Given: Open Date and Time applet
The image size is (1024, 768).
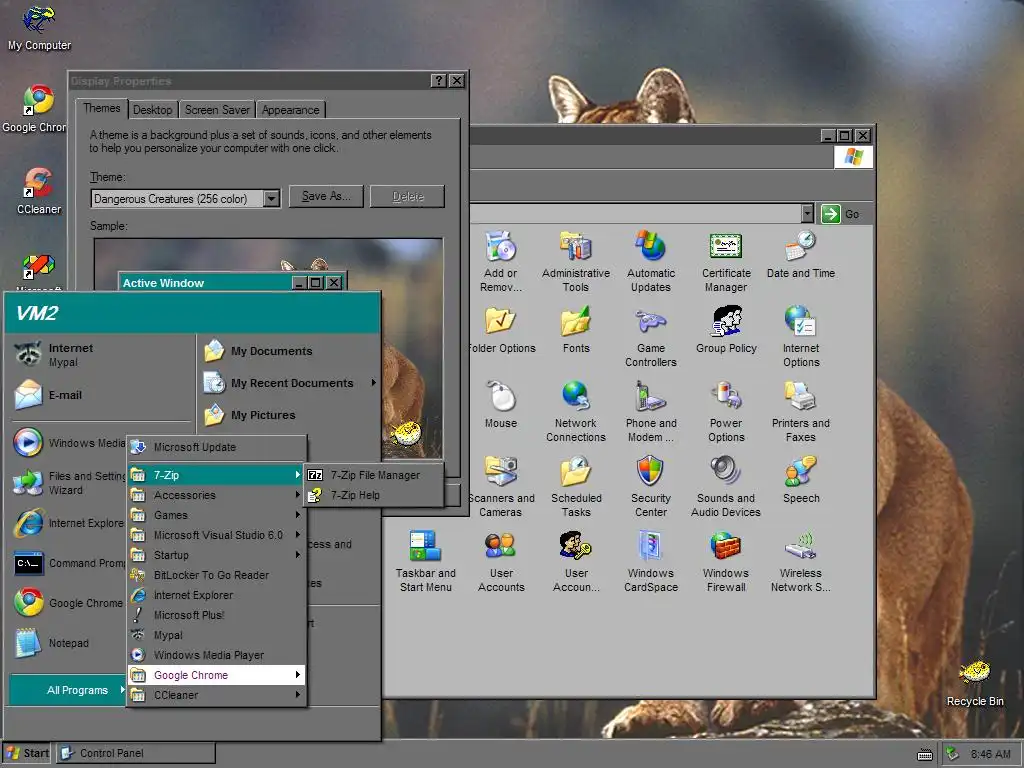Looking at the screenshot, I should (x=801, y=255).
